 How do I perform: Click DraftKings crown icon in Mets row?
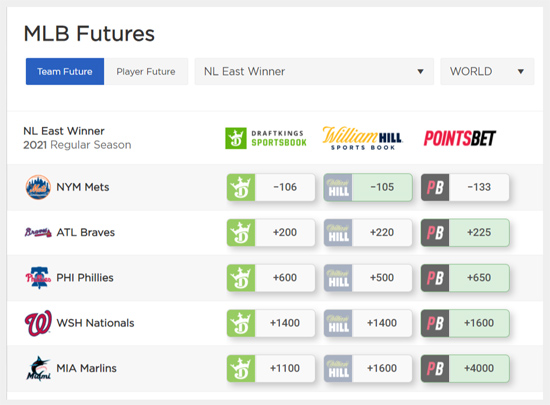point(241,187)
